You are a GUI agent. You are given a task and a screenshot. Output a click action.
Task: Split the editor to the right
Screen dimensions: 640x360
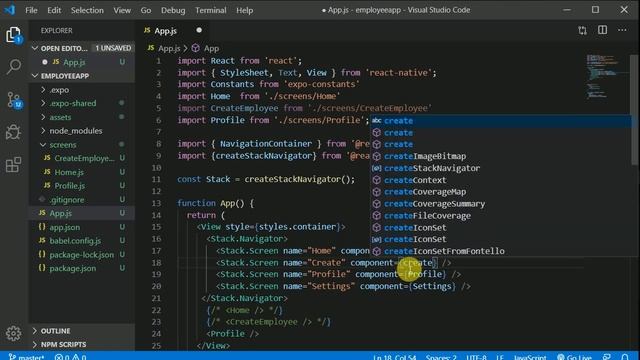coord(602,30)
